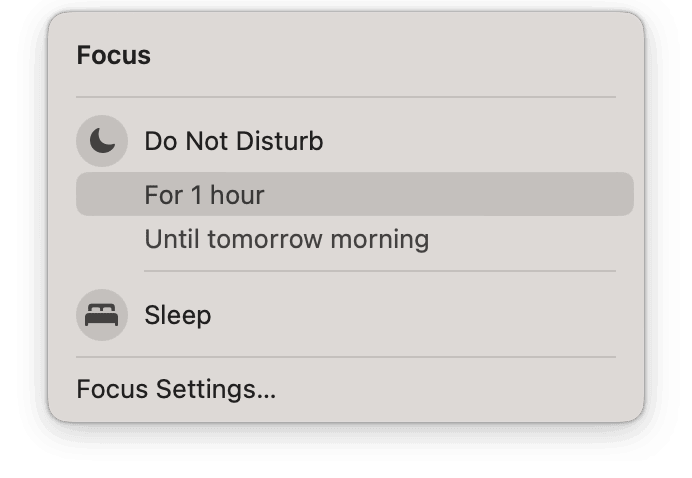This screenshot has height=478, width=692.
Task: Choose "Until tomorrow morning" duration option
Action: click(286, 240)
